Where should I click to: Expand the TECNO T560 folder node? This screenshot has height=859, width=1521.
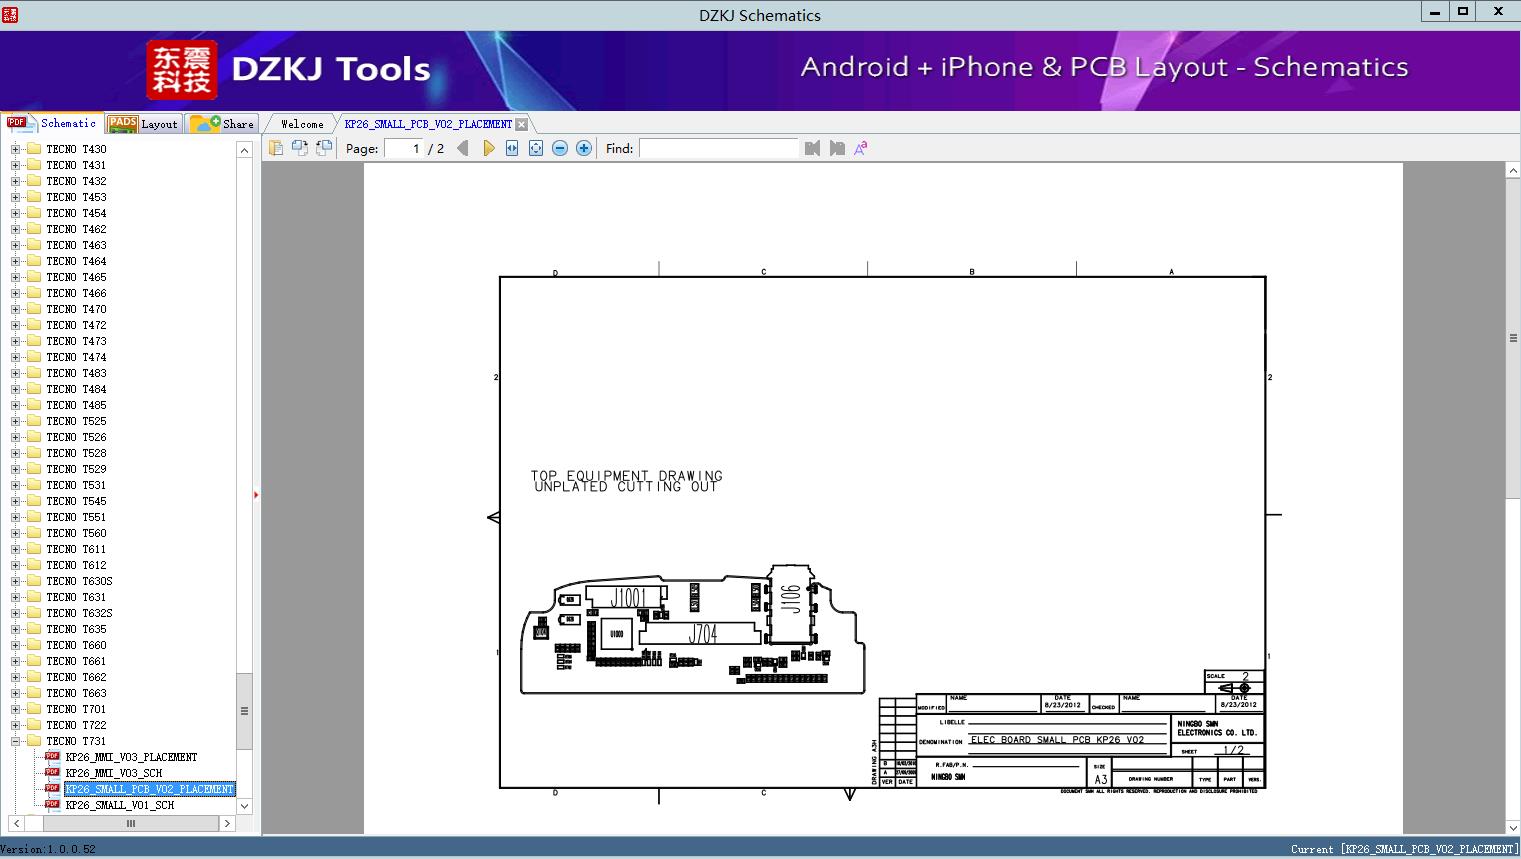pos(15,533)
